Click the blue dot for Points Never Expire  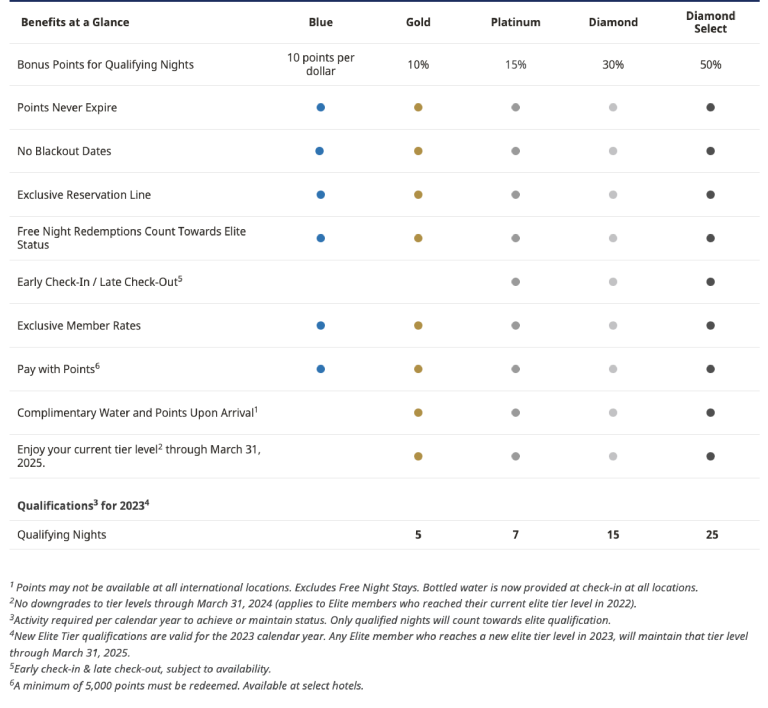[x=320, y=107]
